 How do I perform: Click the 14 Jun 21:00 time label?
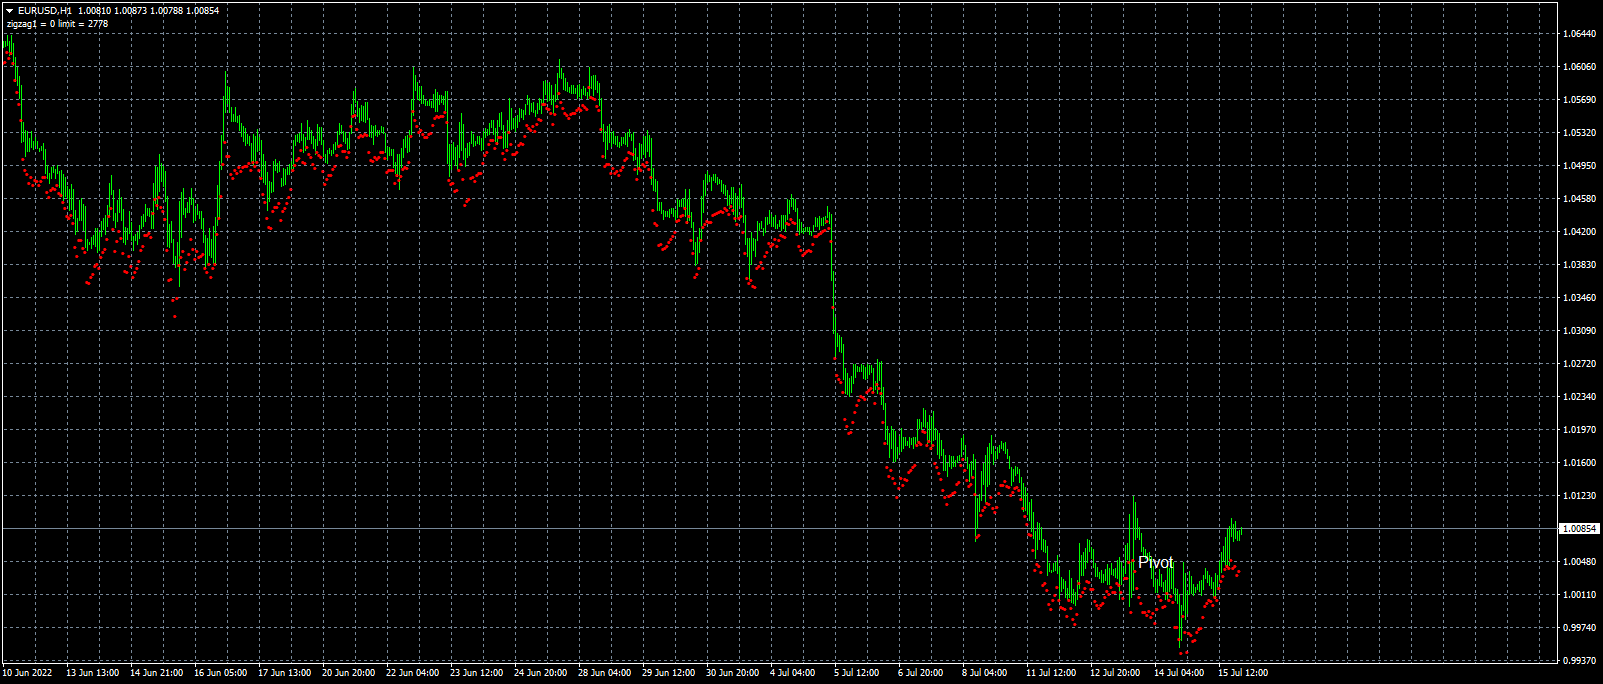pyautogui.click(x=156, y=672)
